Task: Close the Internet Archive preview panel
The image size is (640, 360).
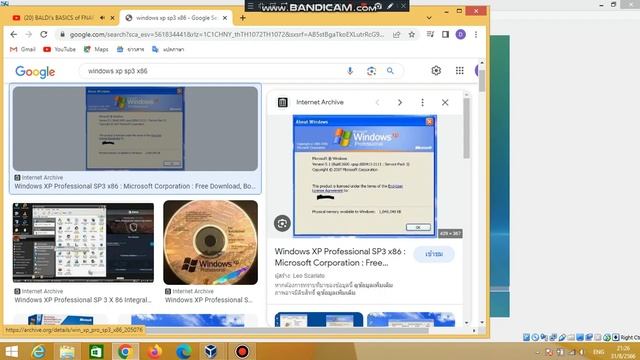Action: [445, 102]
